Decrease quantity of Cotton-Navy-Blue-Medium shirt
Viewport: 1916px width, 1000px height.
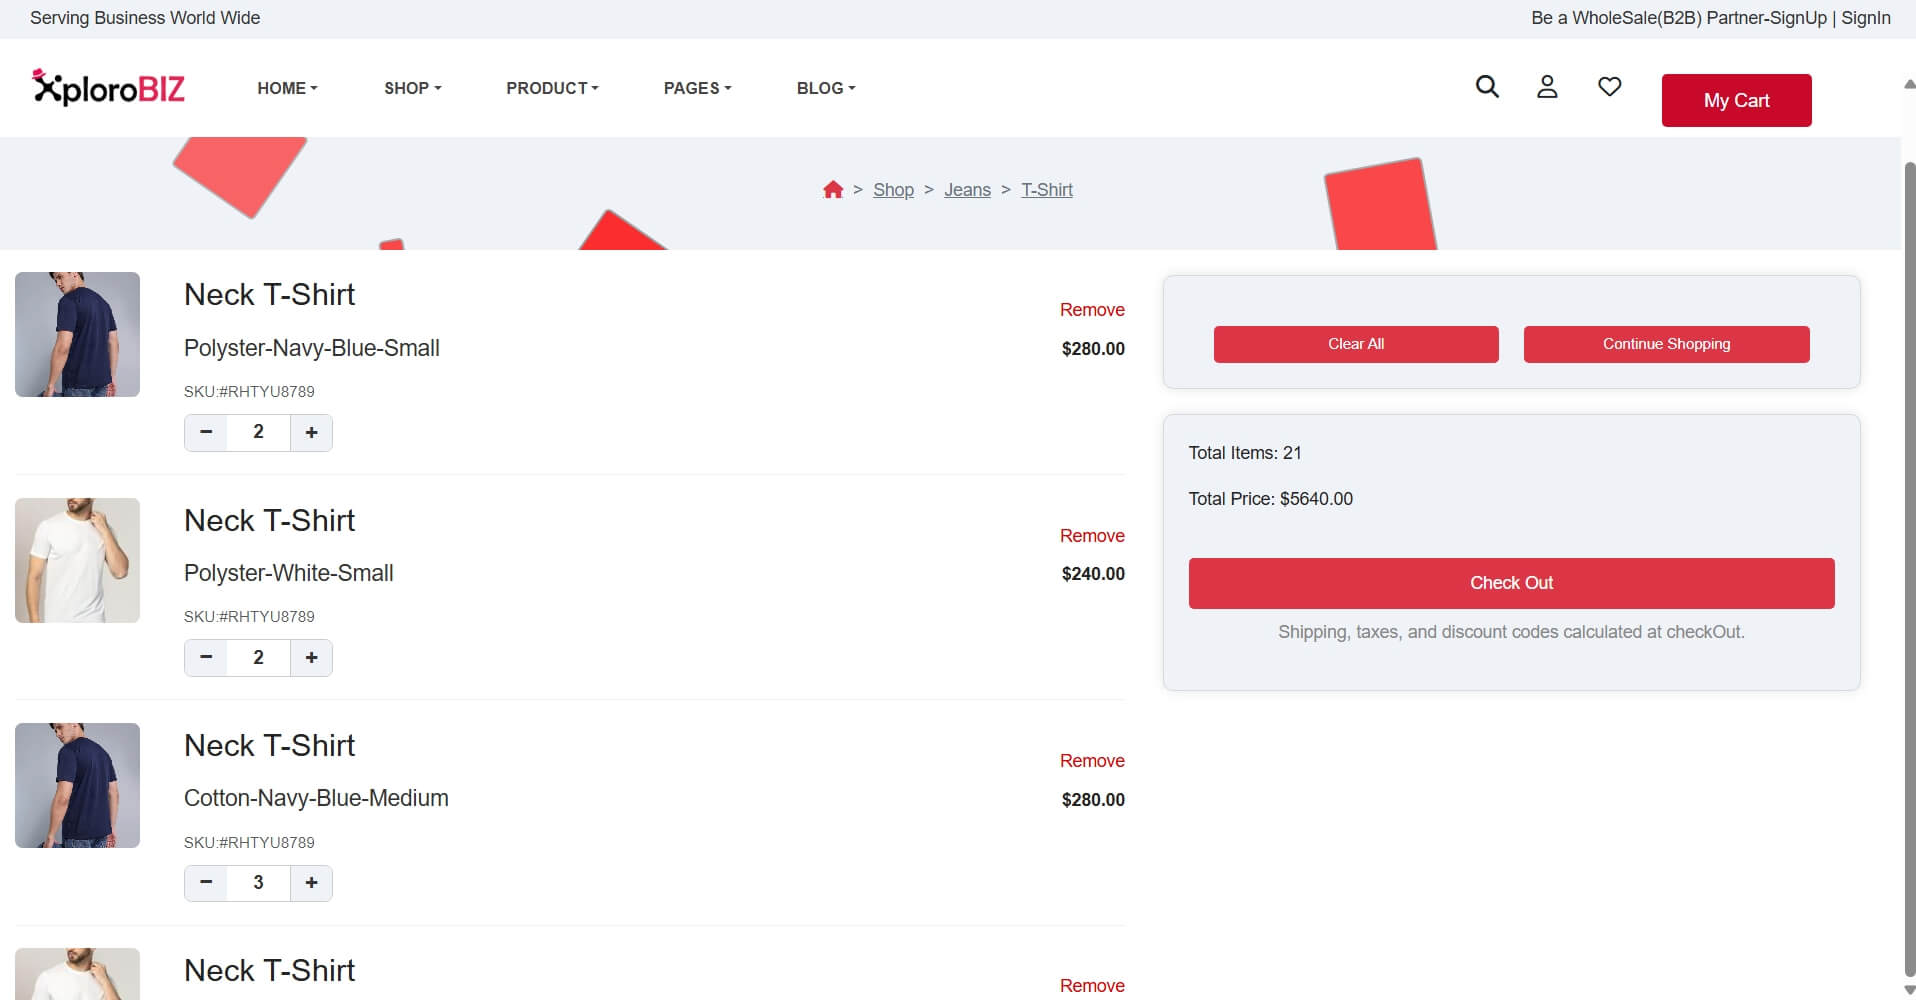click(206, 883)
